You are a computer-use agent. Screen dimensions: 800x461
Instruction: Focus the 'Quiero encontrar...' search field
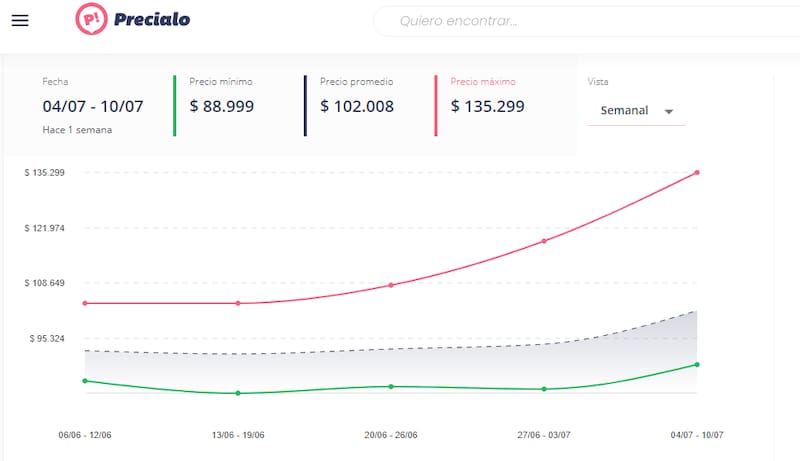coord(580,20)
